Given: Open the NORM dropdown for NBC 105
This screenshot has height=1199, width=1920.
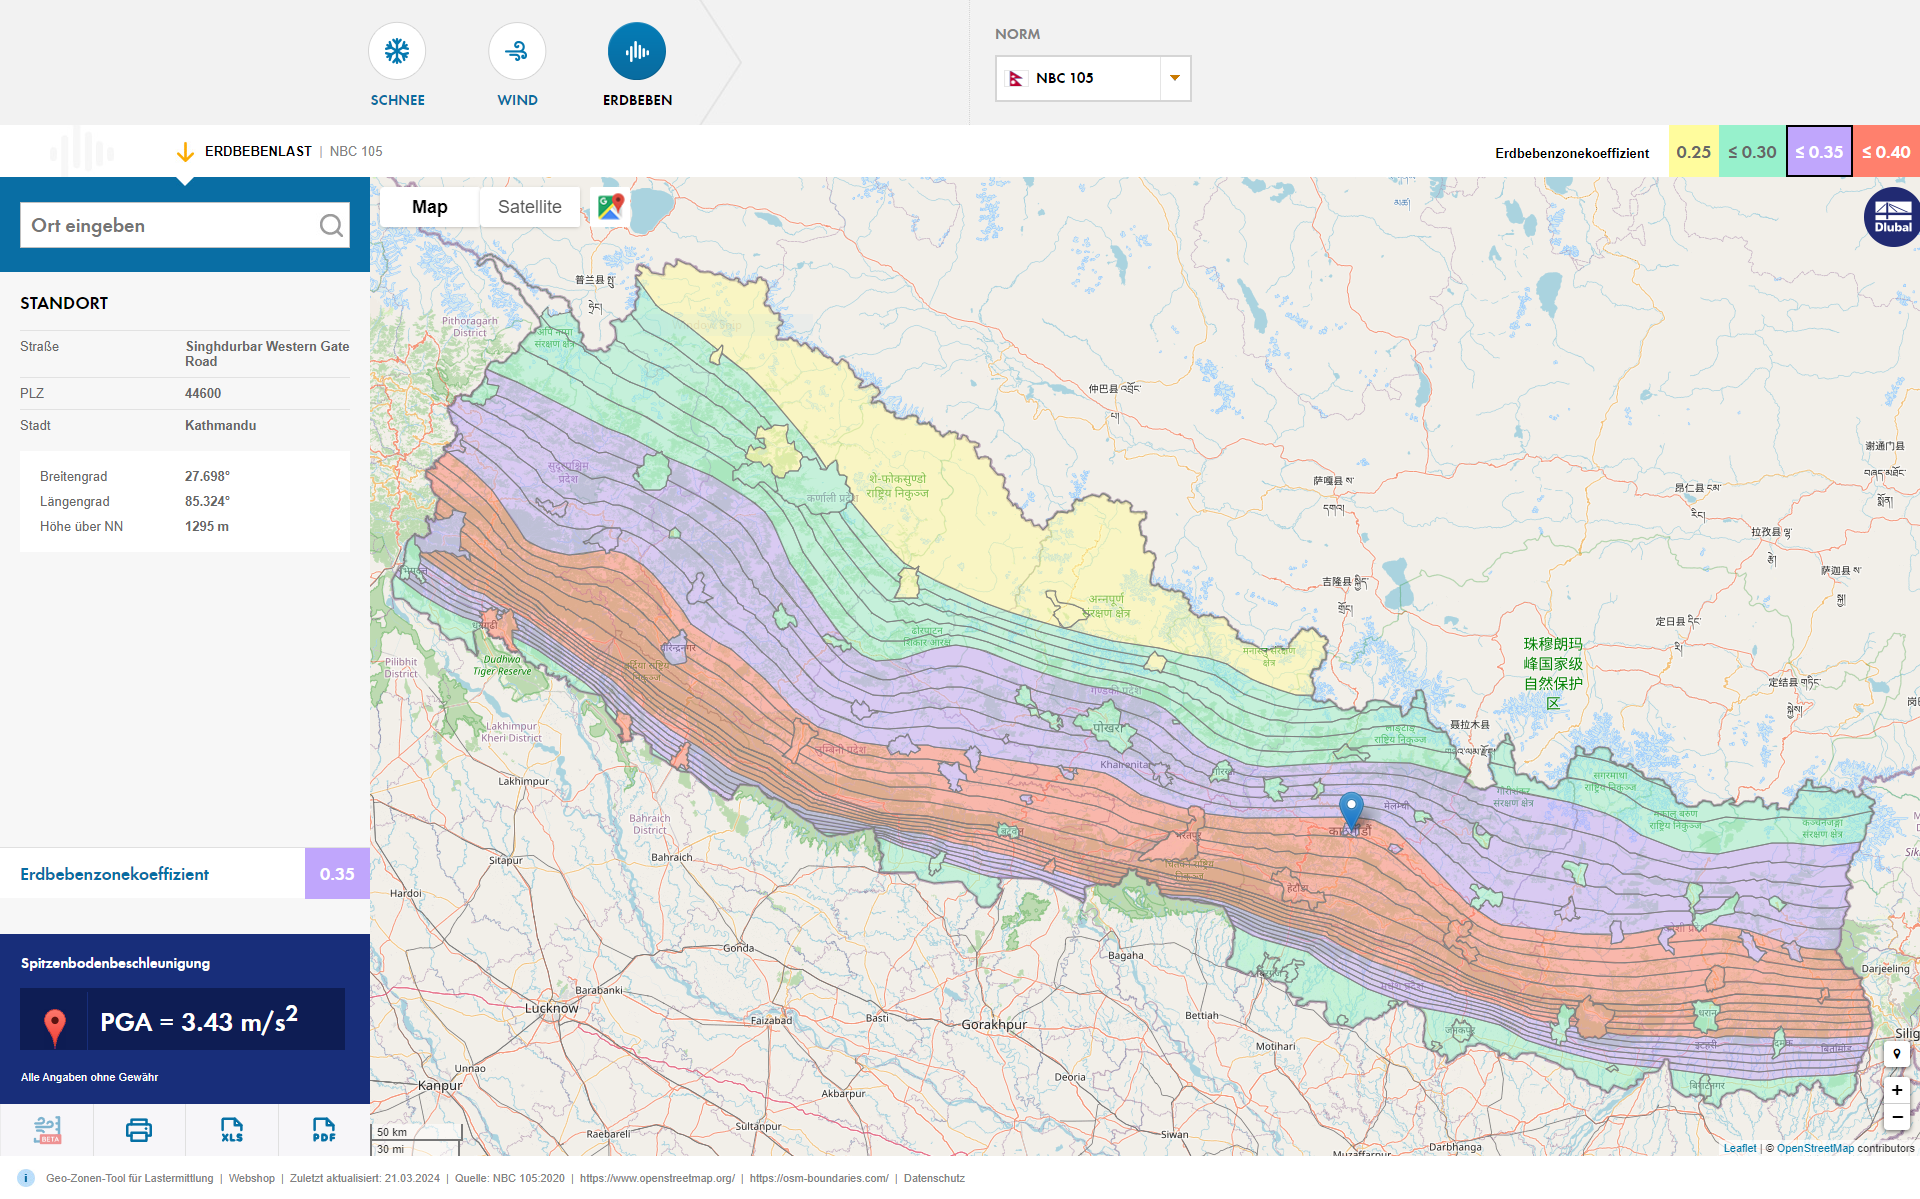Looking at the screenshot, I should 1173,78.
